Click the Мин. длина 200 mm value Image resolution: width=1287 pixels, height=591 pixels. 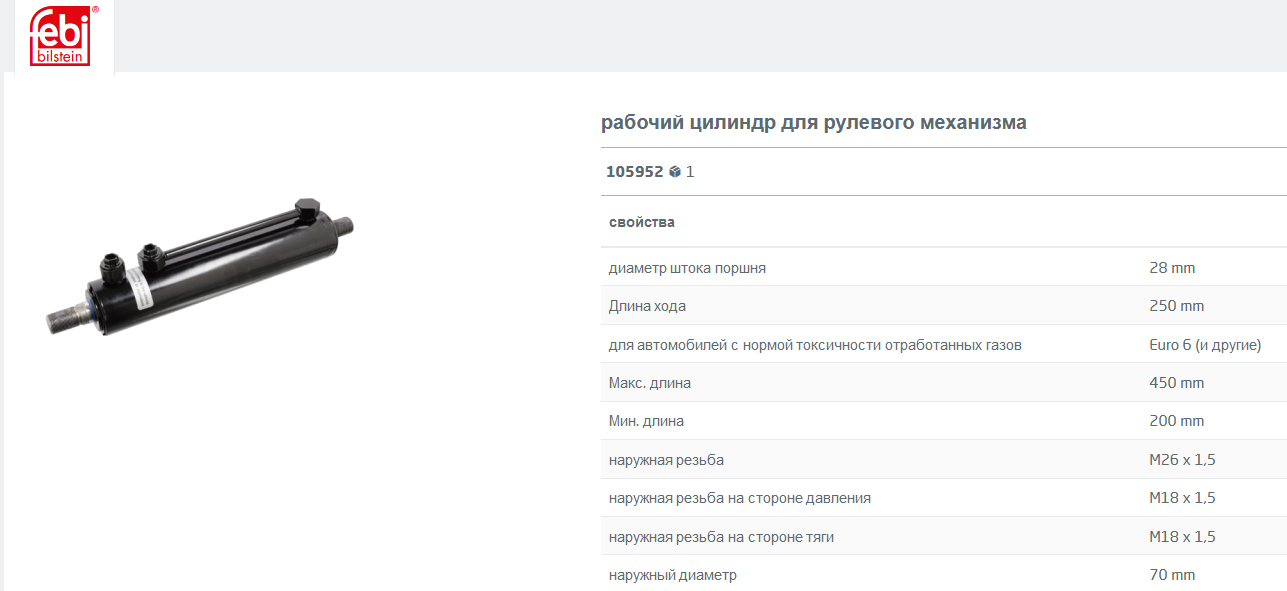point(1177,421)
